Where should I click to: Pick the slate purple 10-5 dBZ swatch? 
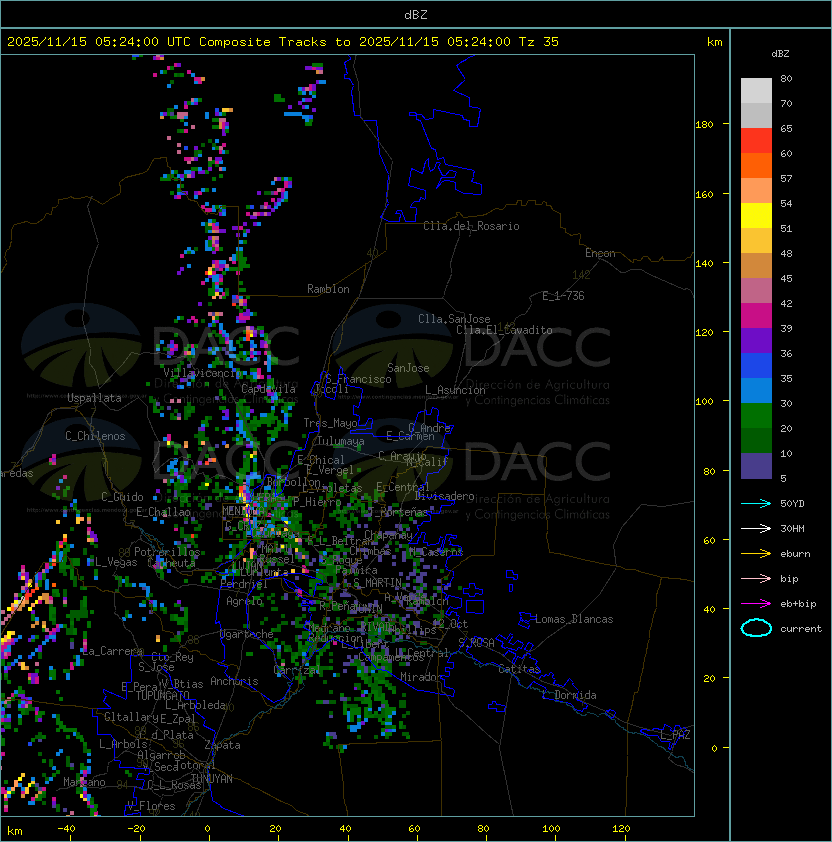pyautogui.click(x=756, y=466)
